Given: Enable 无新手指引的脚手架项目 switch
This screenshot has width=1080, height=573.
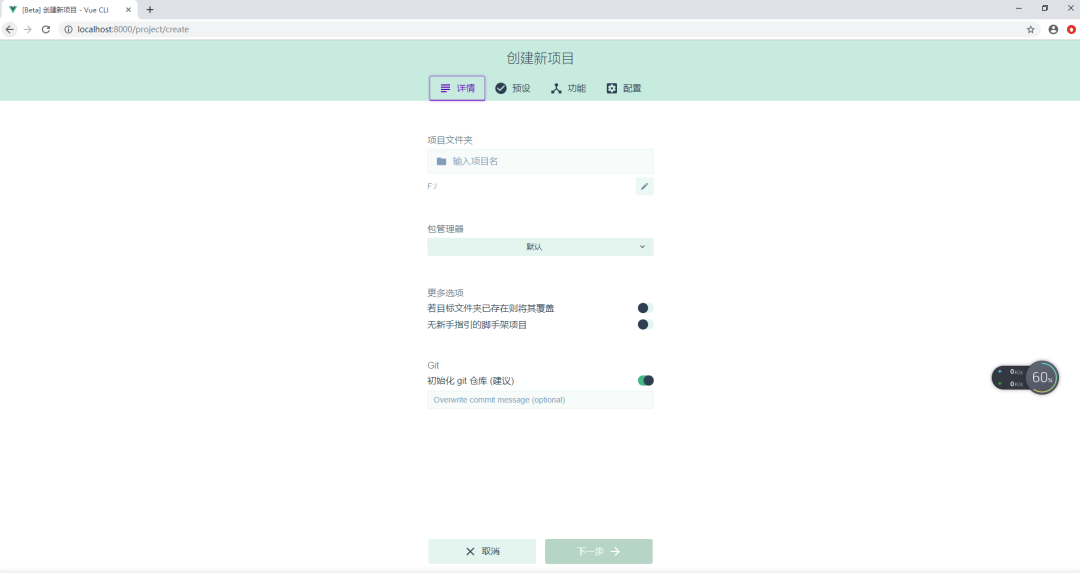Looking at the screenshot, I should click(x=645, y=324).
